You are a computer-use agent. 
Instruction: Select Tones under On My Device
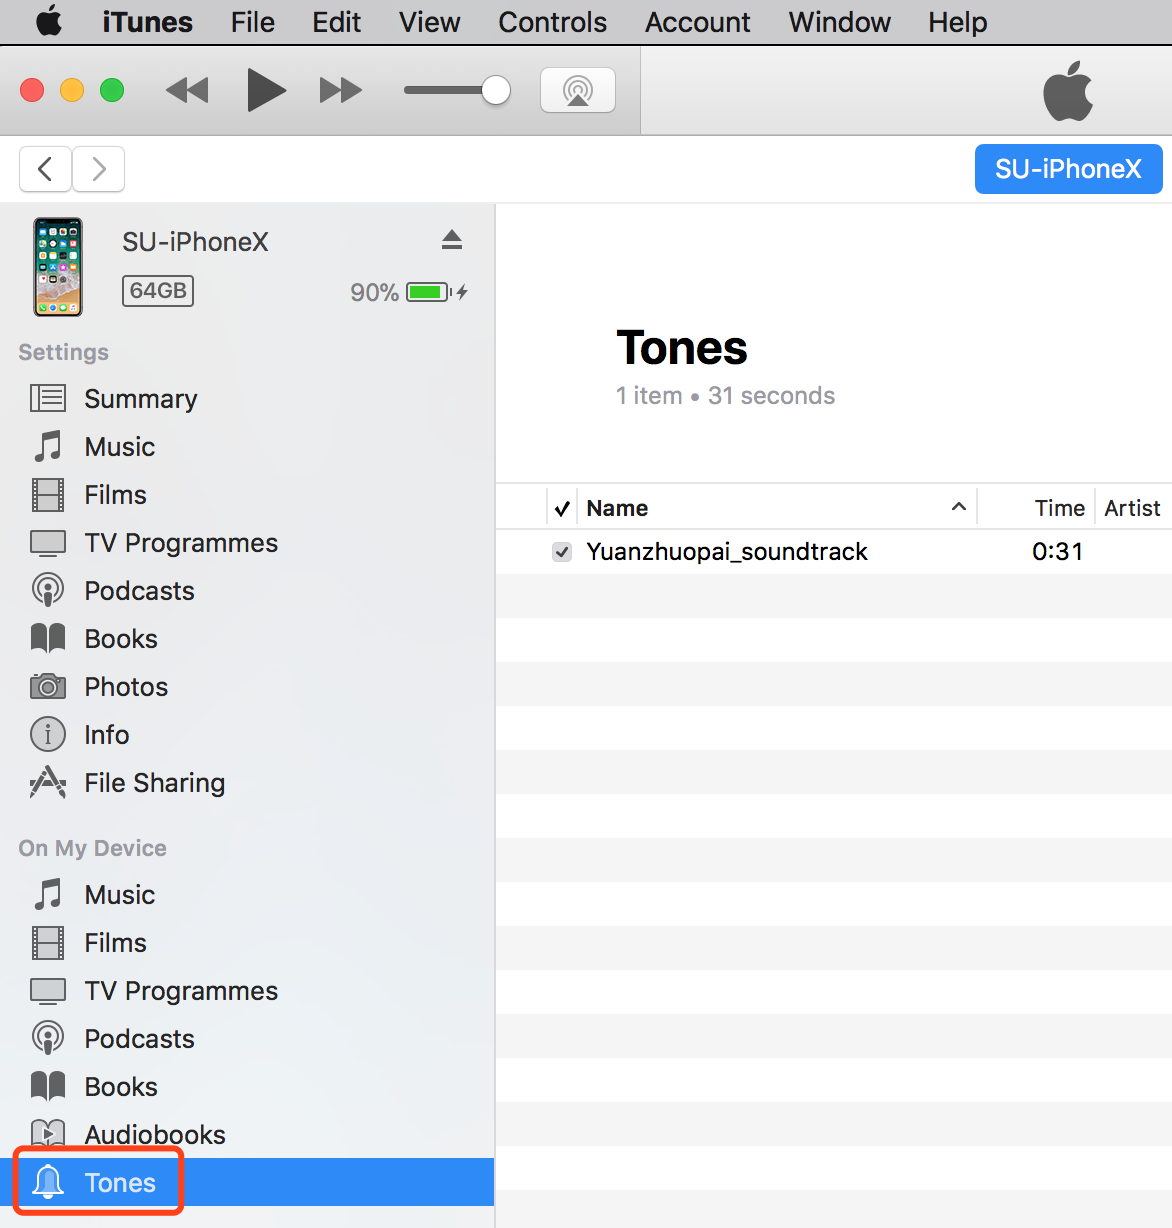(x=247, y=1183)
